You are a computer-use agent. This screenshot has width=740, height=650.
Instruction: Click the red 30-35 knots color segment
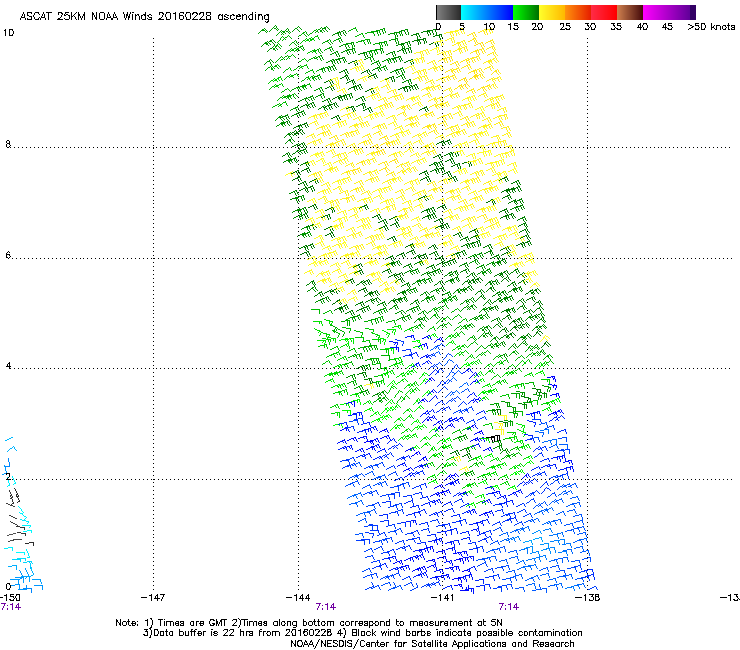(604, 12)
